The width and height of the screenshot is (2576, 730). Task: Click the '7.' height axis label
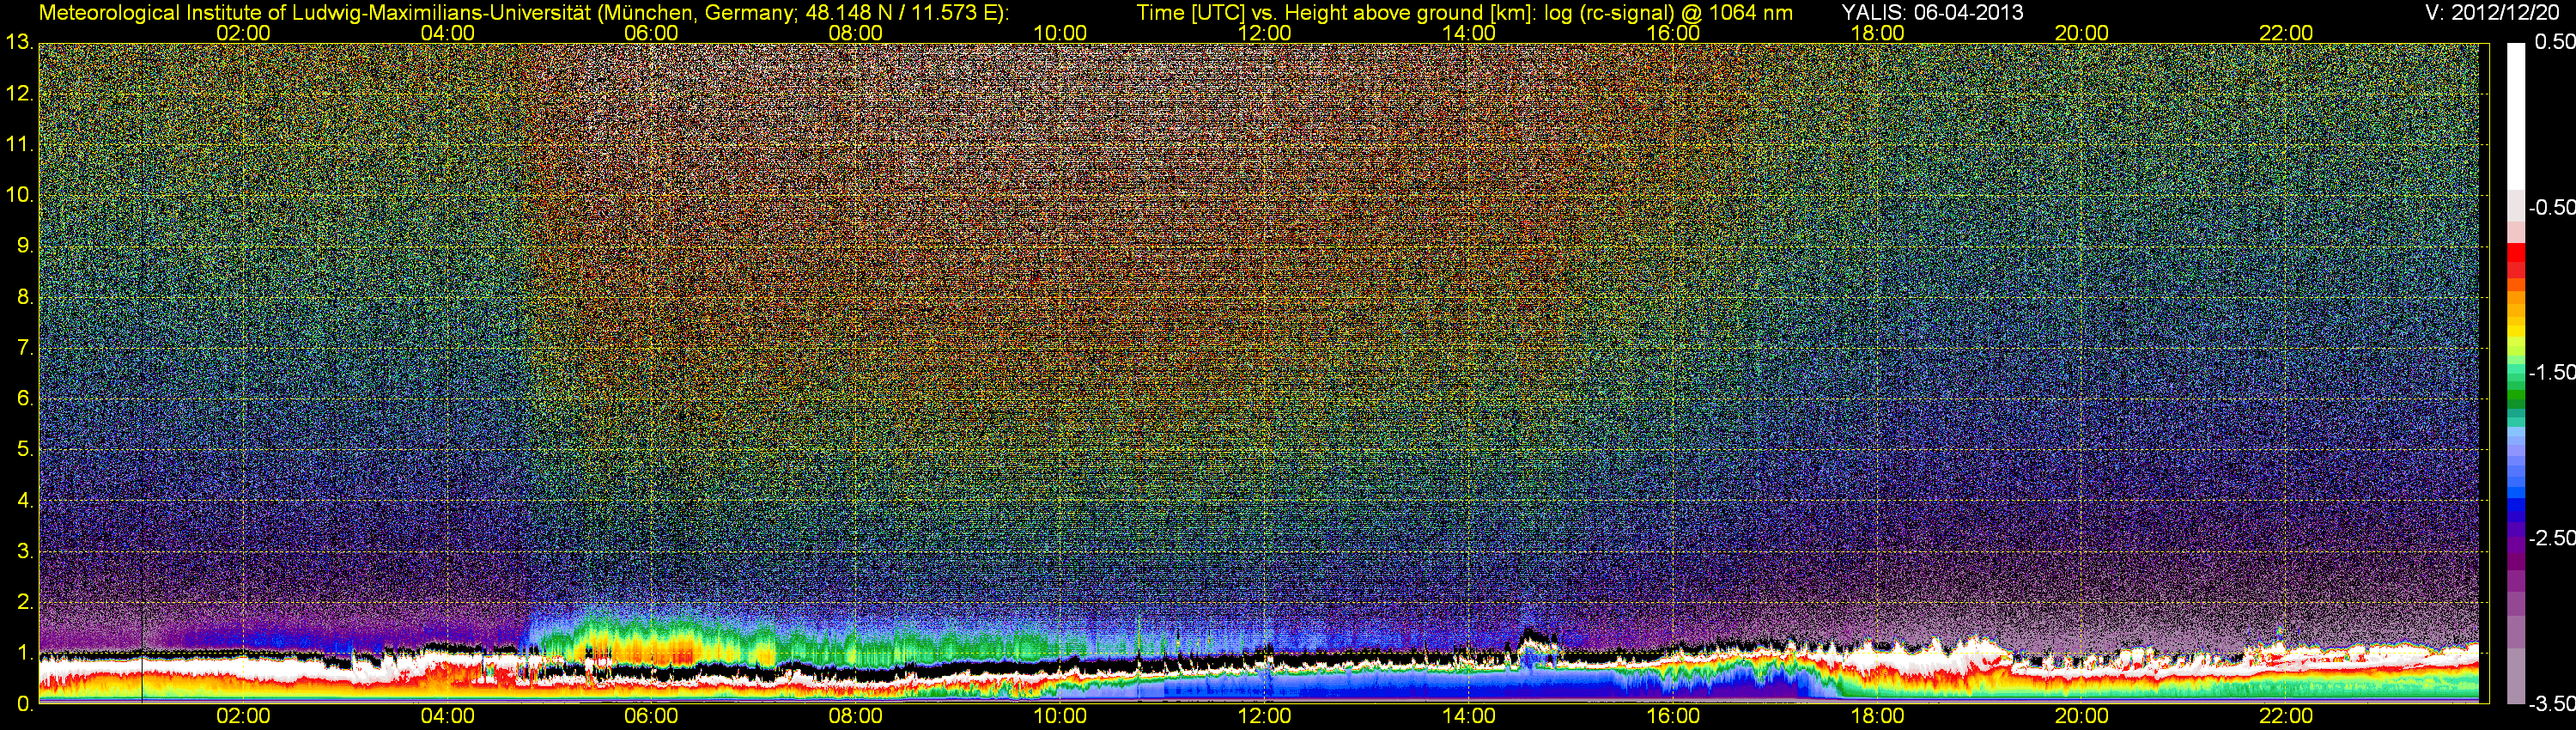(25, 348)
